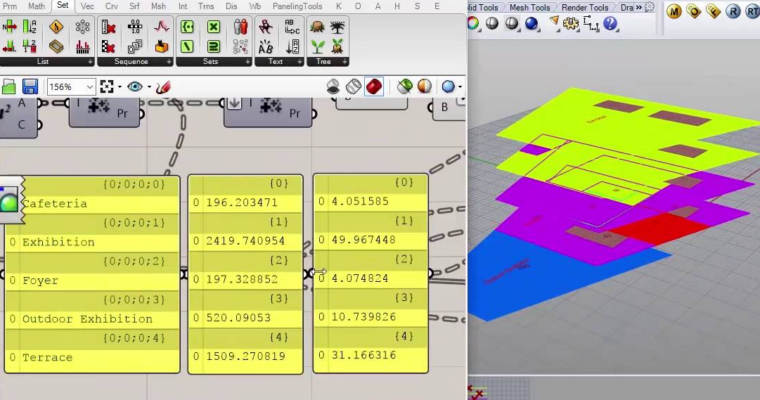Open dropdown arrow beside blue mesh sphere
This screenshot has height=400, width=760.
point(459,87)
